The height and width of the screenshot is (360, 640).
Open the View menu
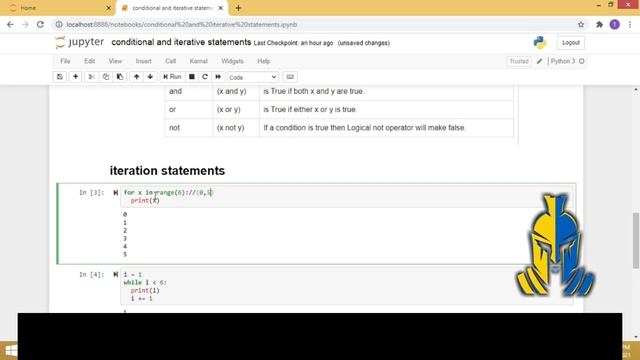coord(115,61)
